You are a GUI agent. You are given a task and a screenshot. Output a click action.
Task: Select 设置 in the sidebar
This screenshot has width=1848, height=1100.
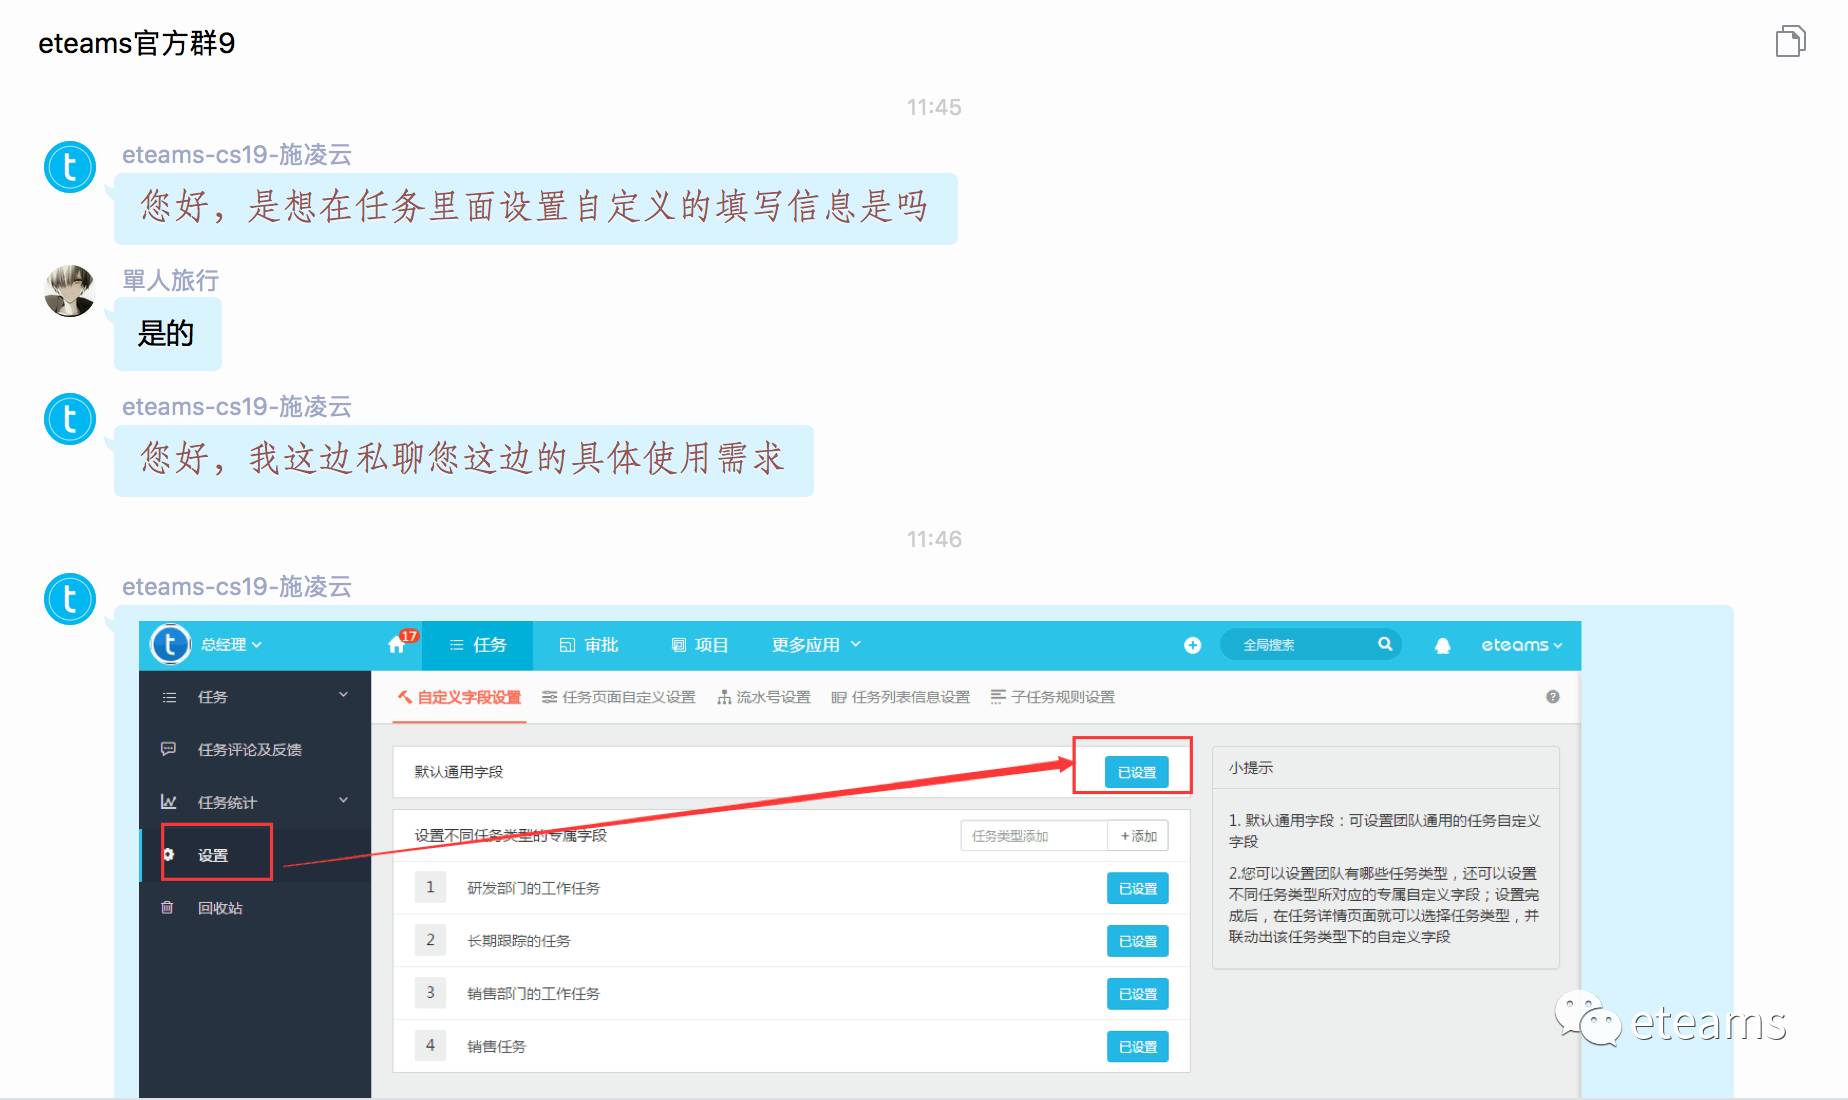pyautogui.click(x=213, y=855)
